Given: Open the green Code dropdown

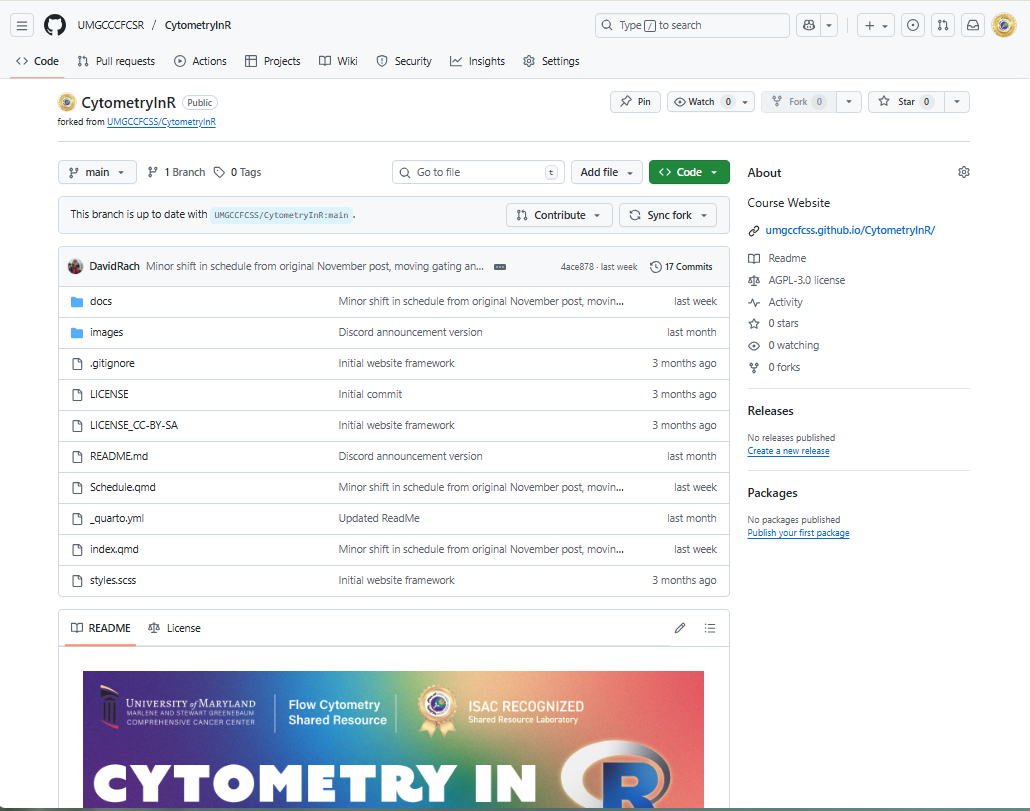Looking at the screenshot, I should [689, 172].
